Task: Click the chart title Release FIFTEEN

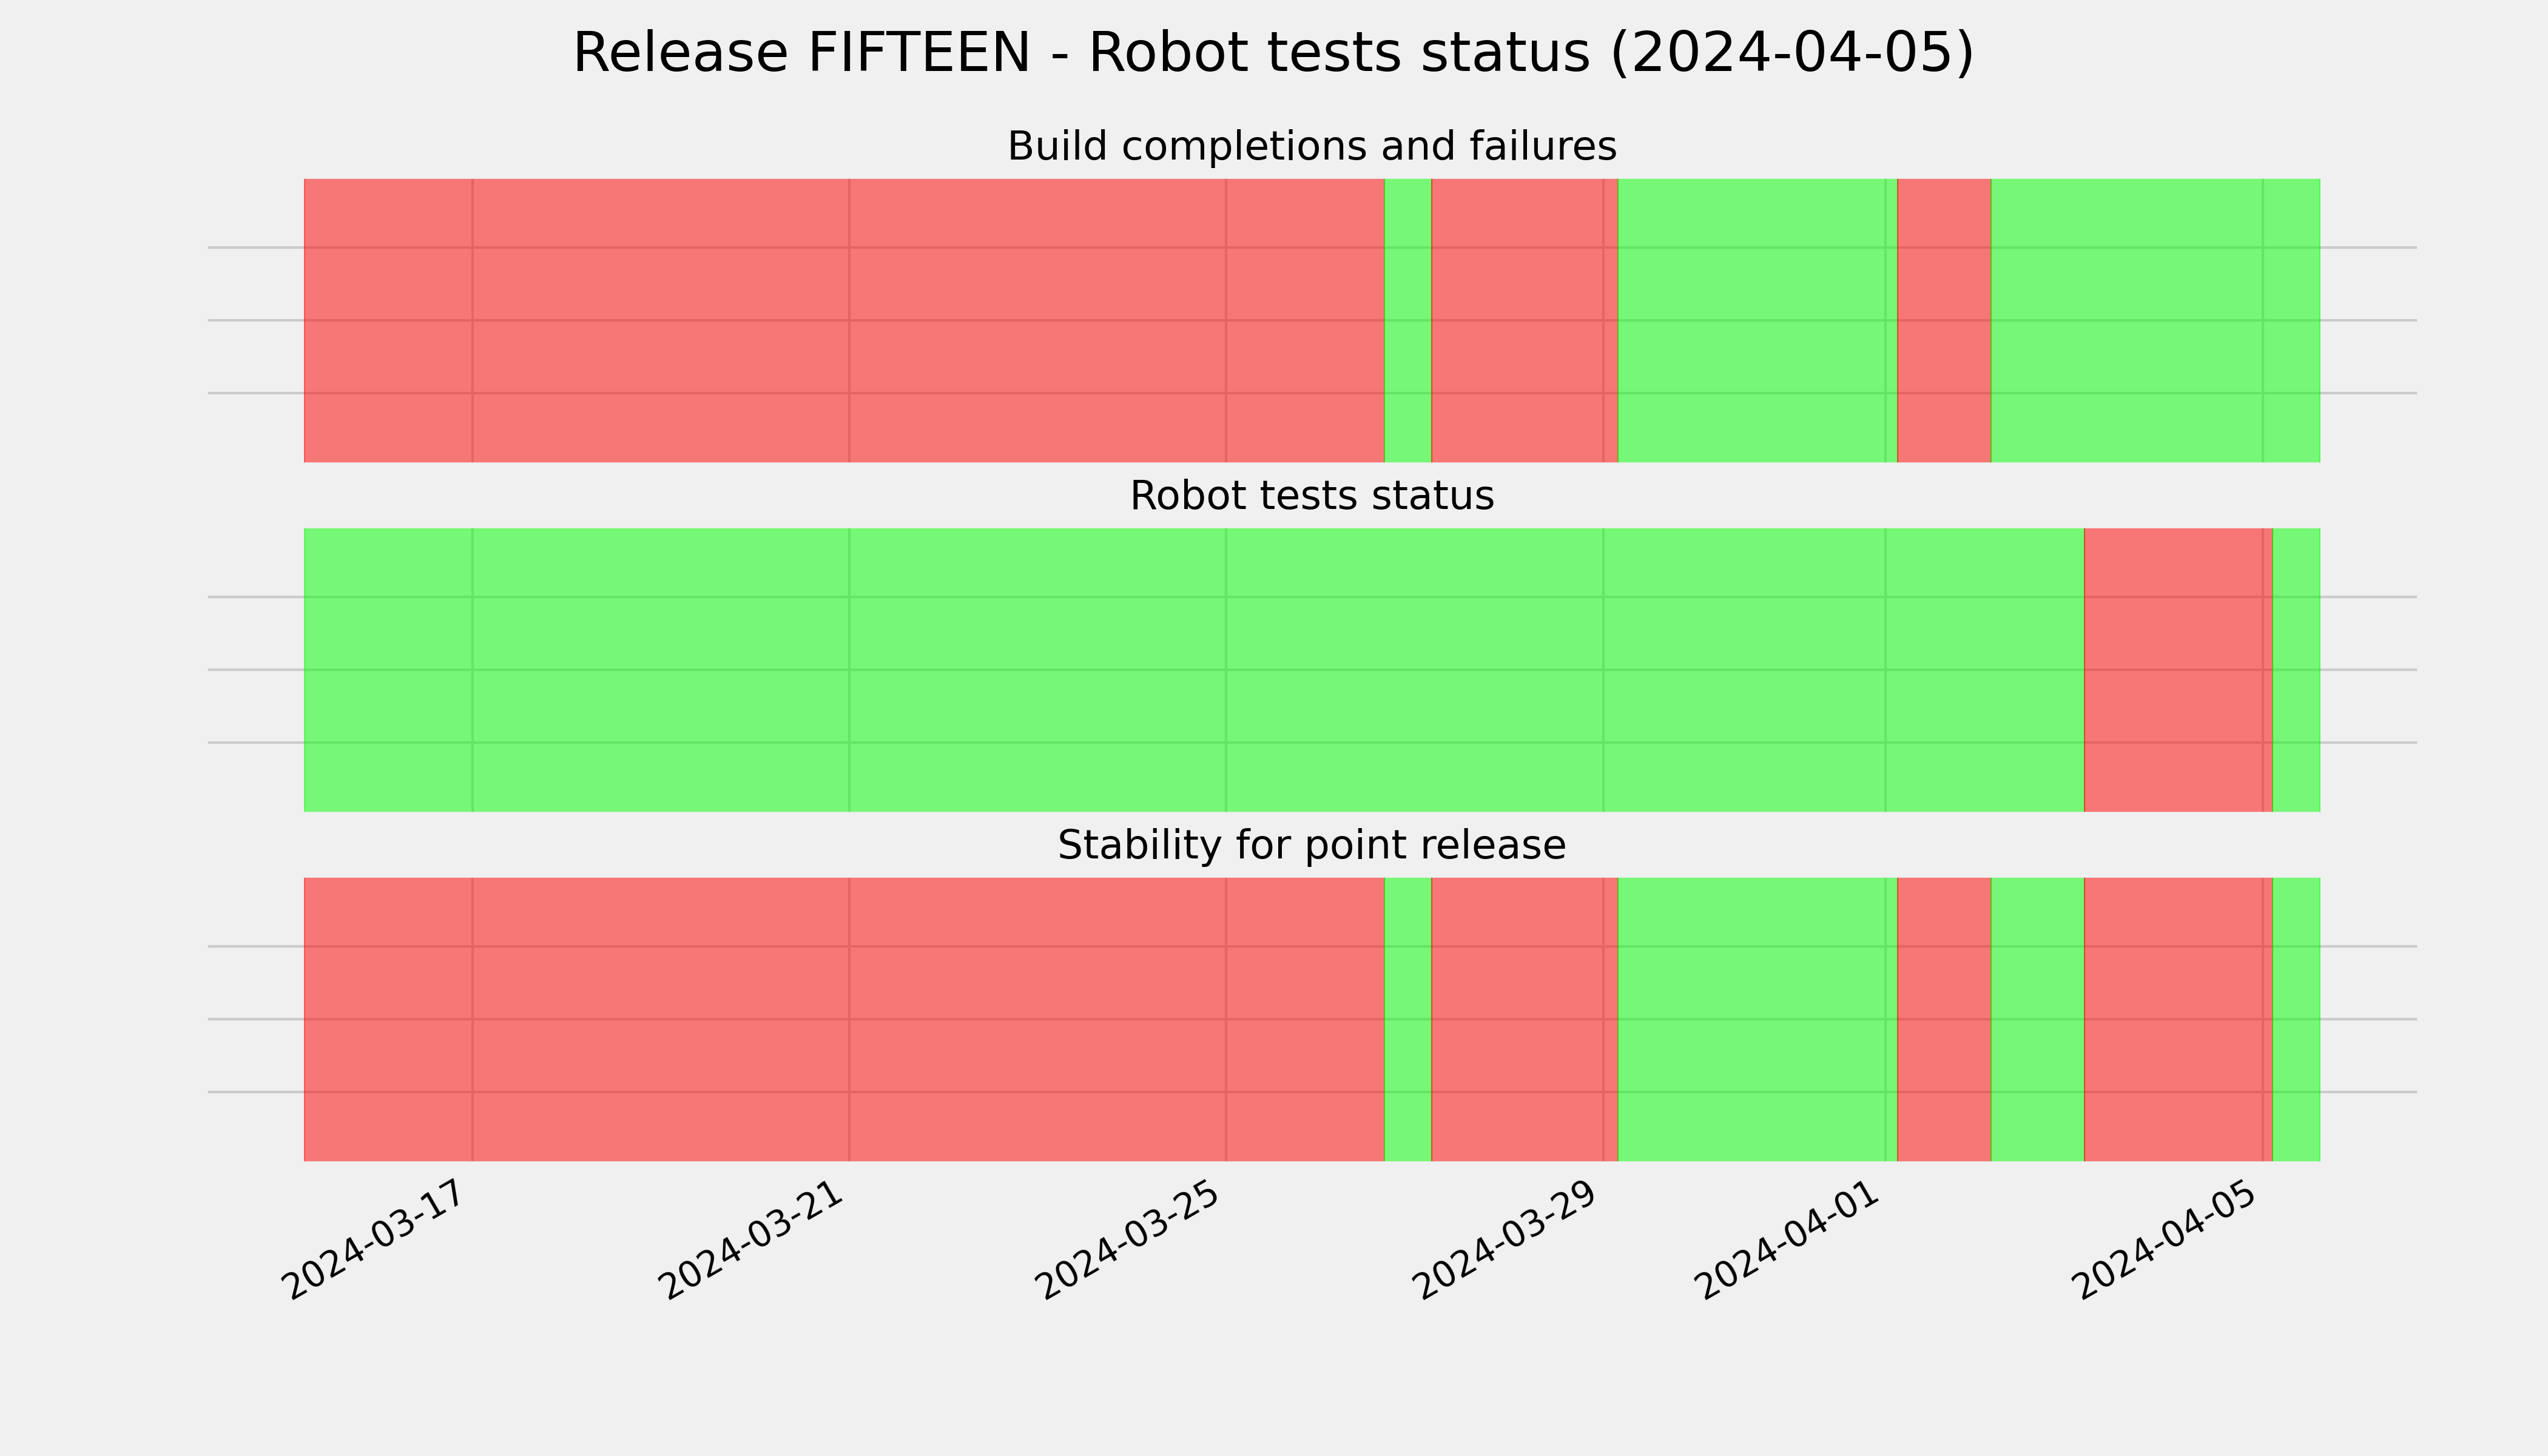Action: (x=1273, y=53)
